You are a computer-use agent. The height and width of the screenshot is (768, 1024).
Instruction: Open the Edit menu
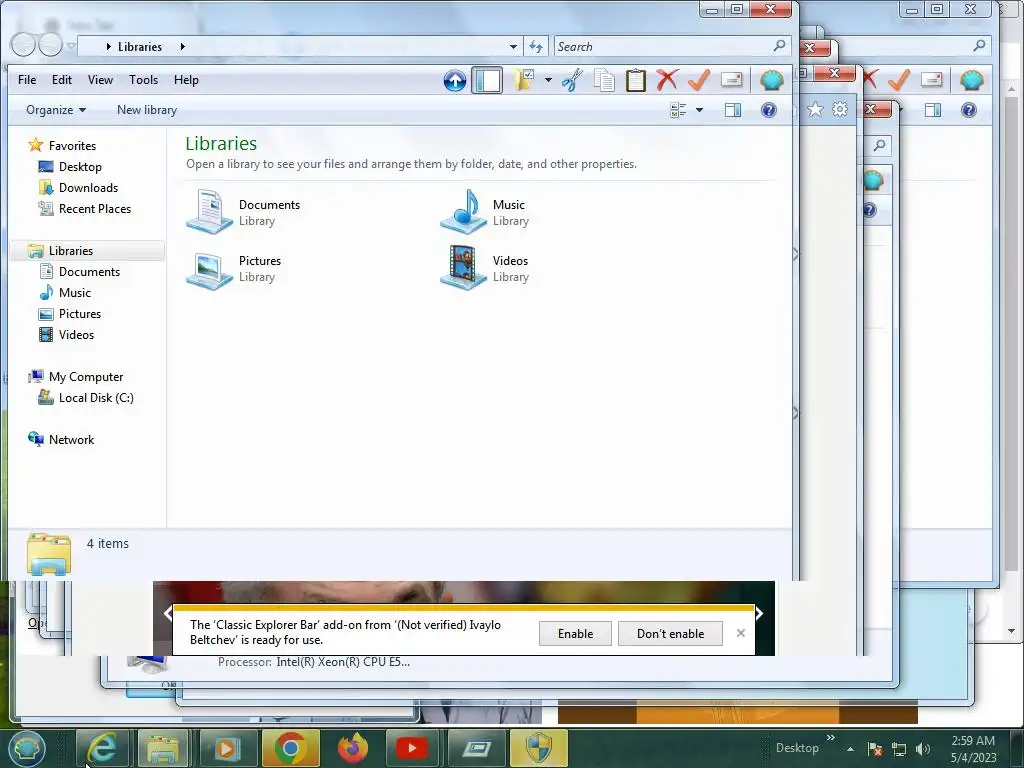tap(61, 80)
